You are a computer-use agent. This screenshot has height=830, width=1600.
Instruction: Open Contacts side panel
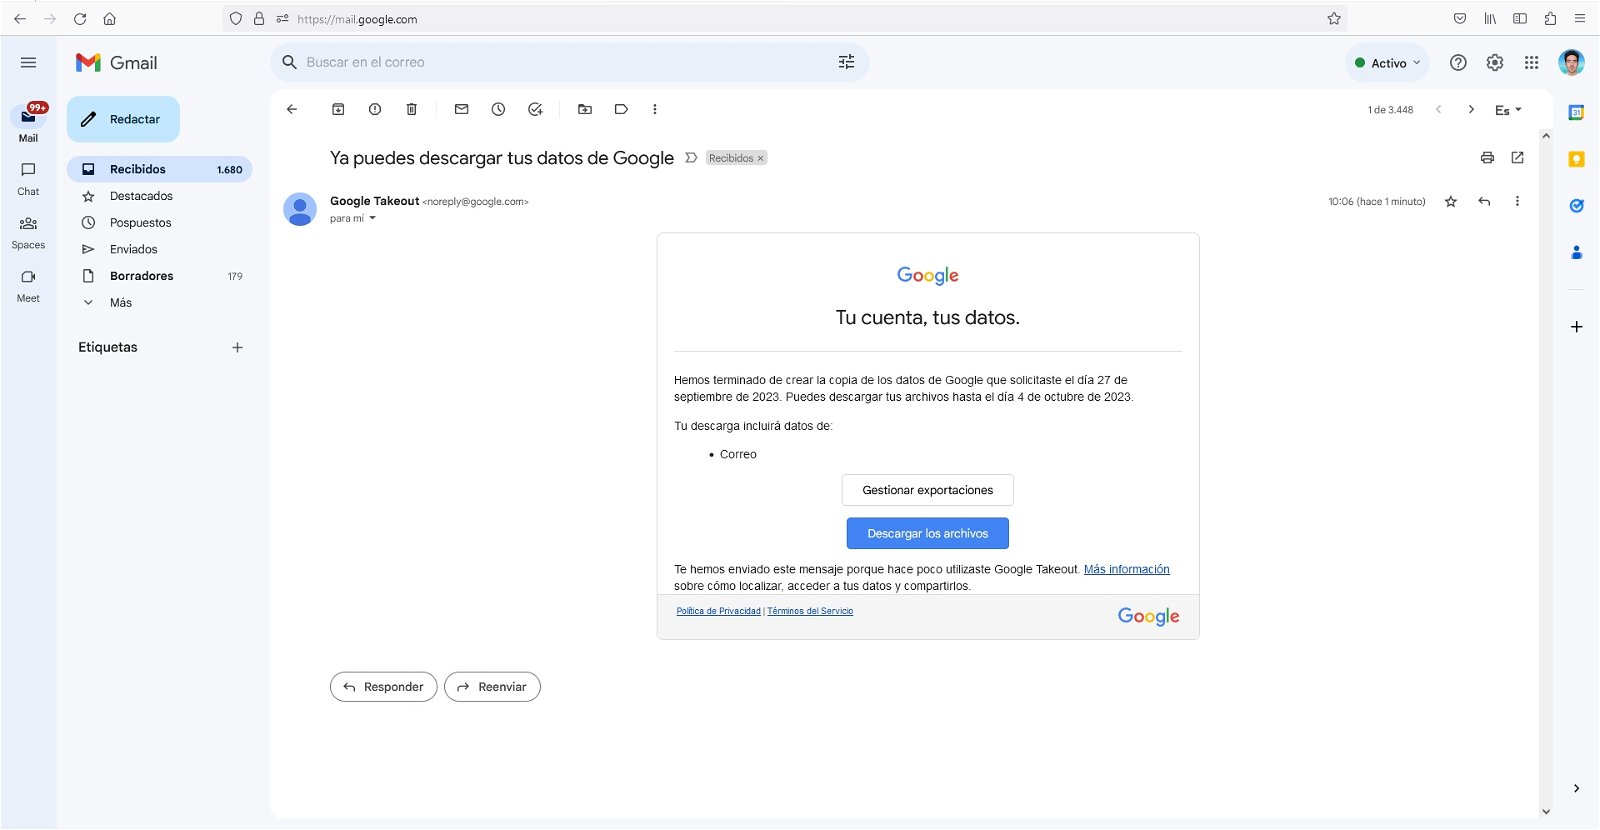[x=1576, y=252]
